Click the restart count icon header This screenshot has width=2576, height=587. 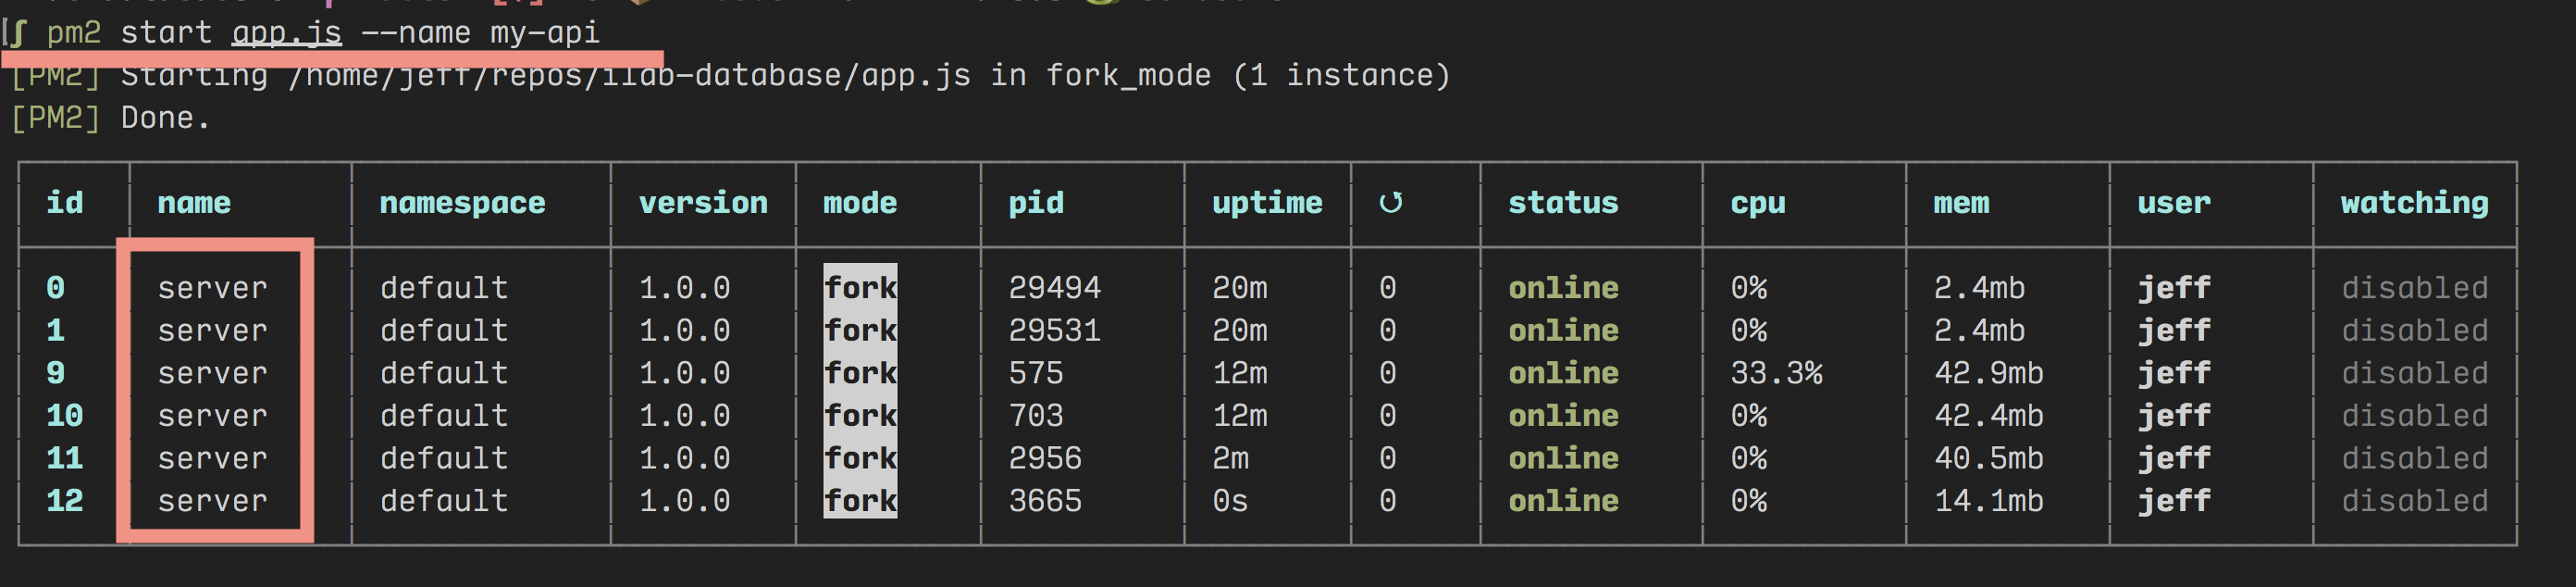(x=1390, y=203)
